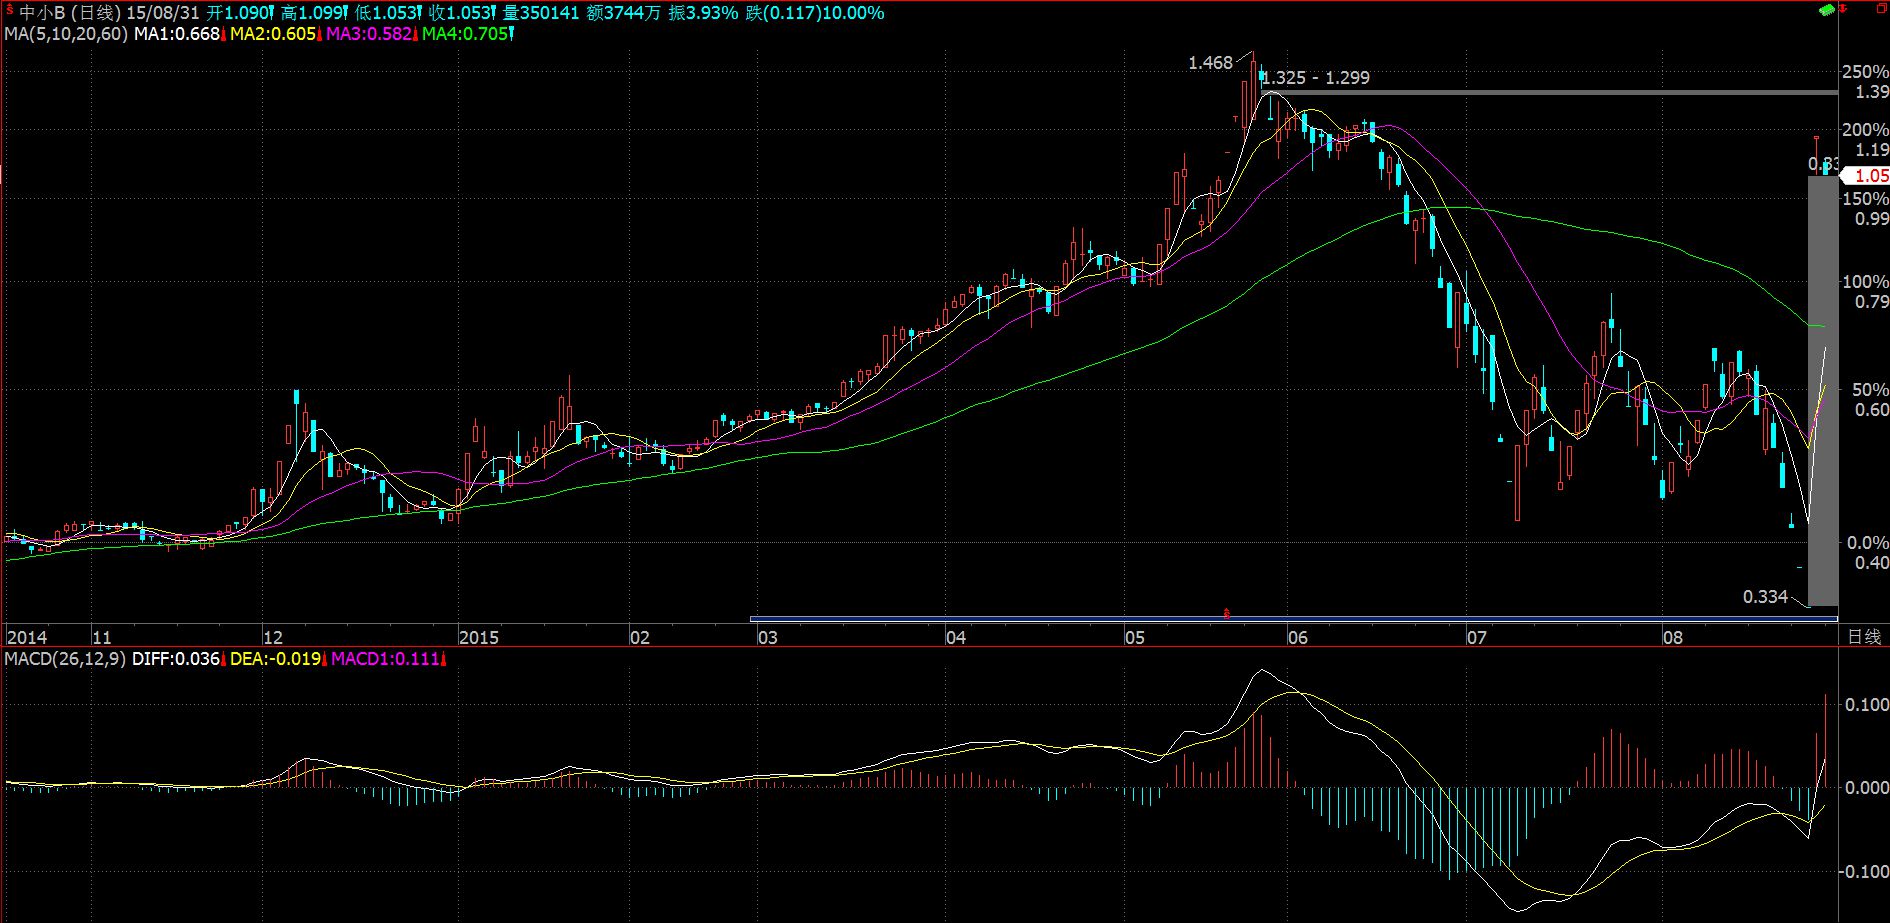Click the 12 month label on the date axis
1890x923 pixels.
click(272, 637)
